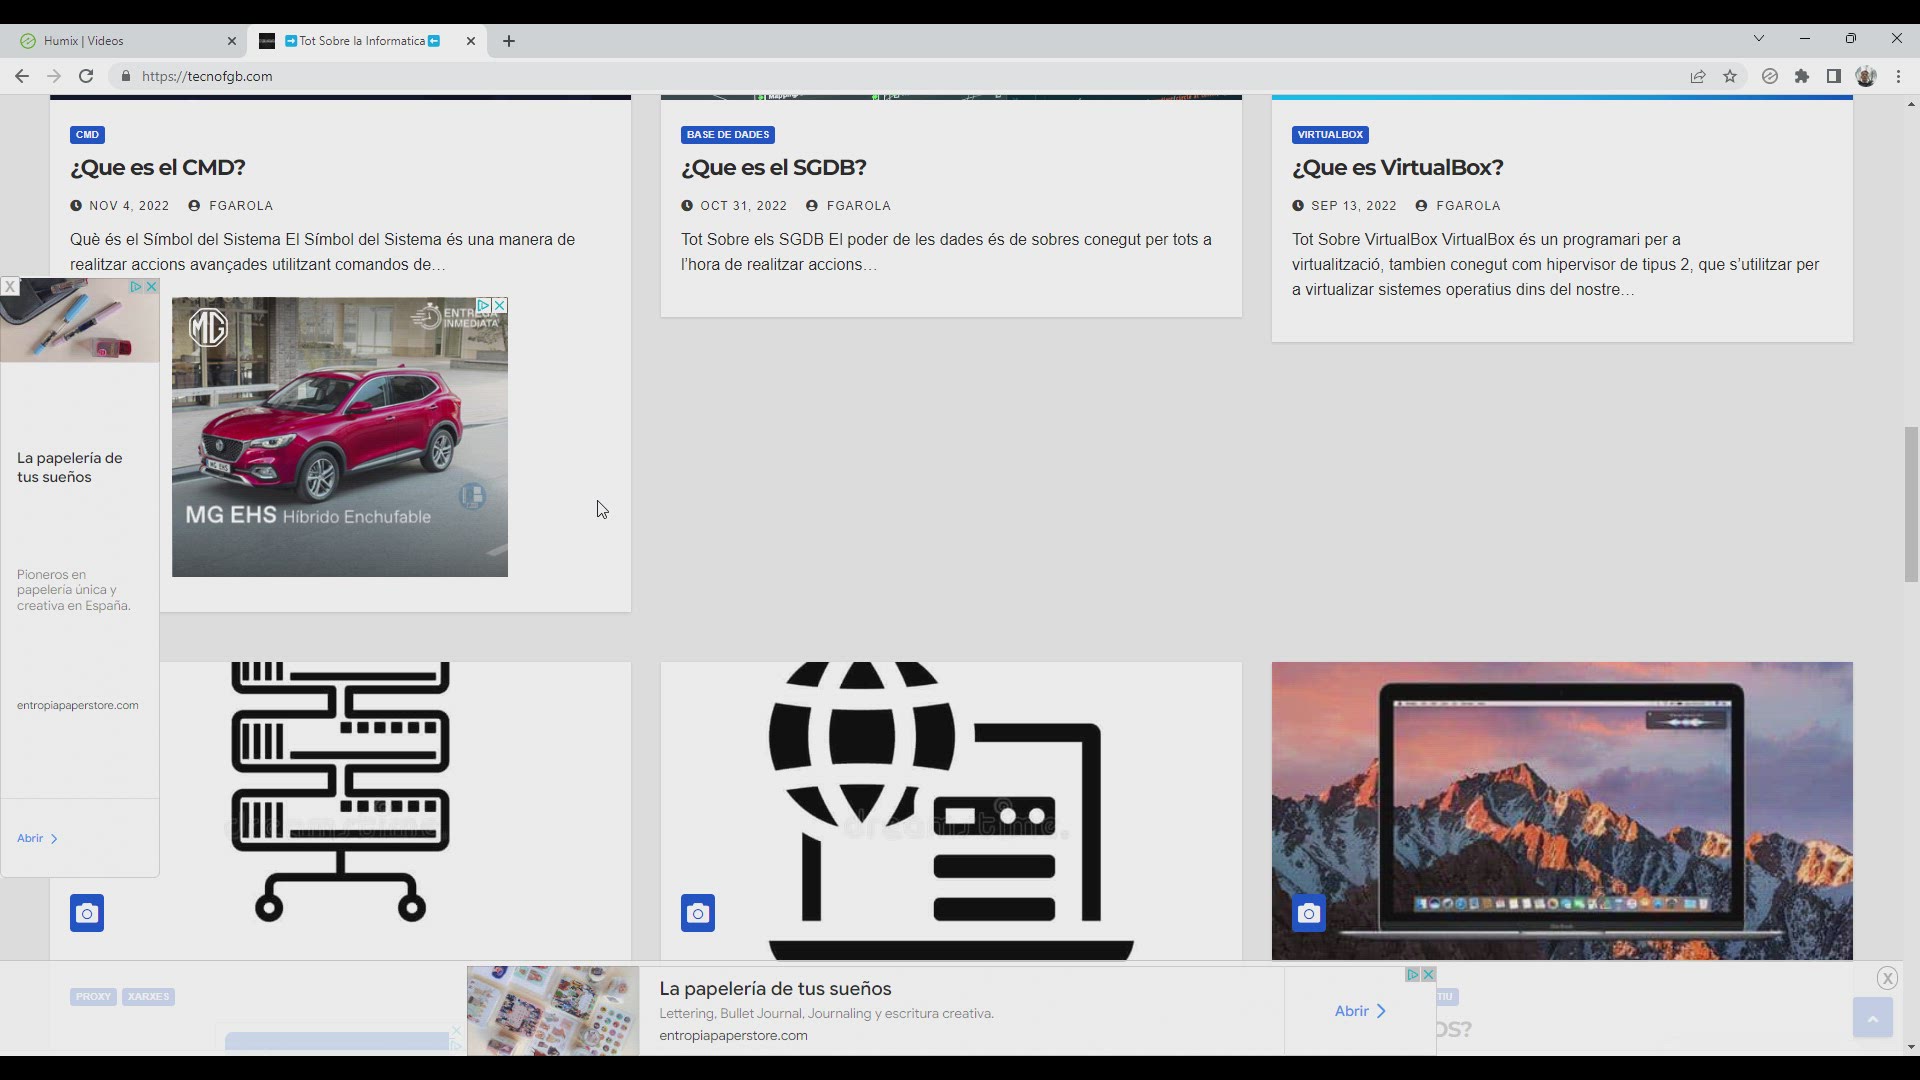Close the left sidebar ad
The width and height of the screenshot is (1920, 1080).
10,287
